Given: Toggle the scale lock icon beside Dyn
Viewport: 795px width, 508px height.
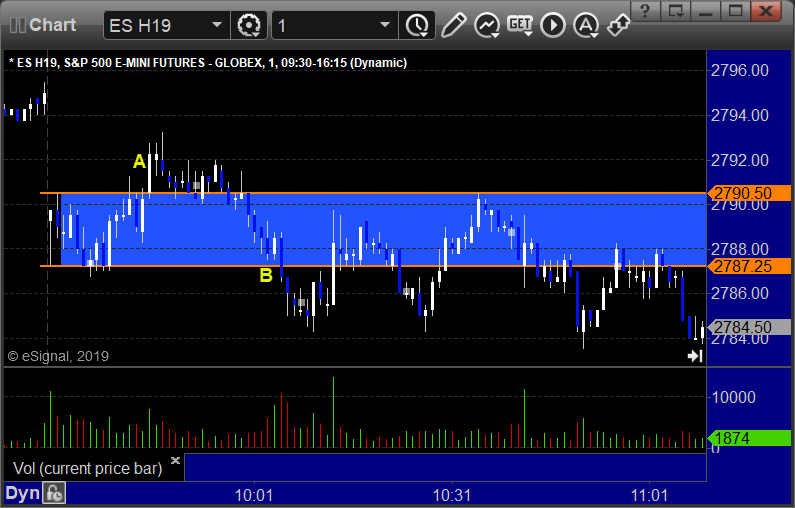Looking at the screenshot, I should tap(54, 493).
